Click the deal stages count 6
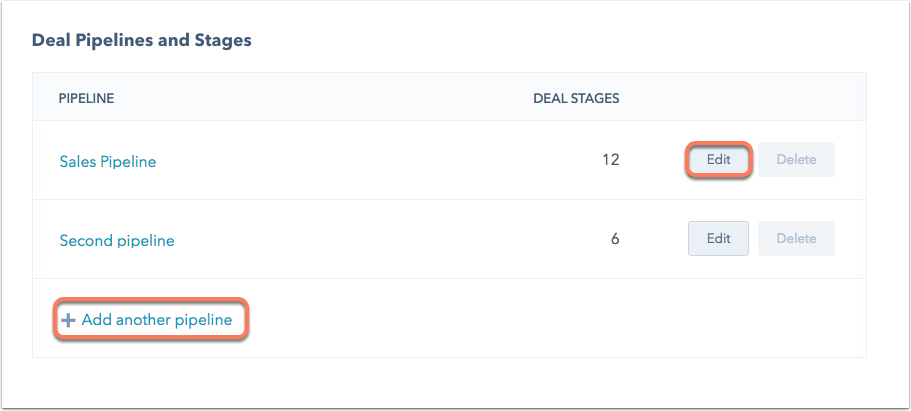The height and width of the screenshot is (411, 911). pos(615,239)
